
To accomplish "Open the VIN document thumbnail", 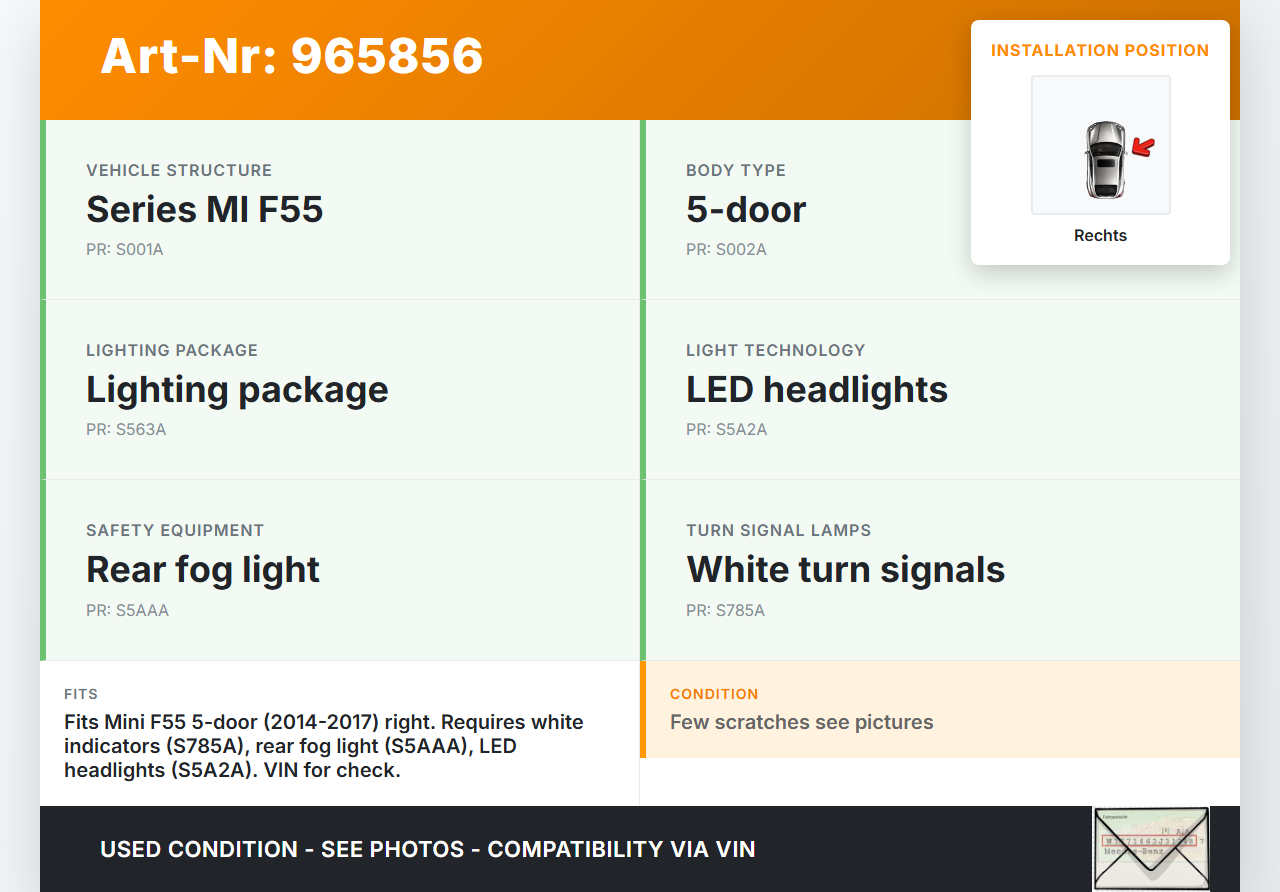I will [x=1150, y=848].
